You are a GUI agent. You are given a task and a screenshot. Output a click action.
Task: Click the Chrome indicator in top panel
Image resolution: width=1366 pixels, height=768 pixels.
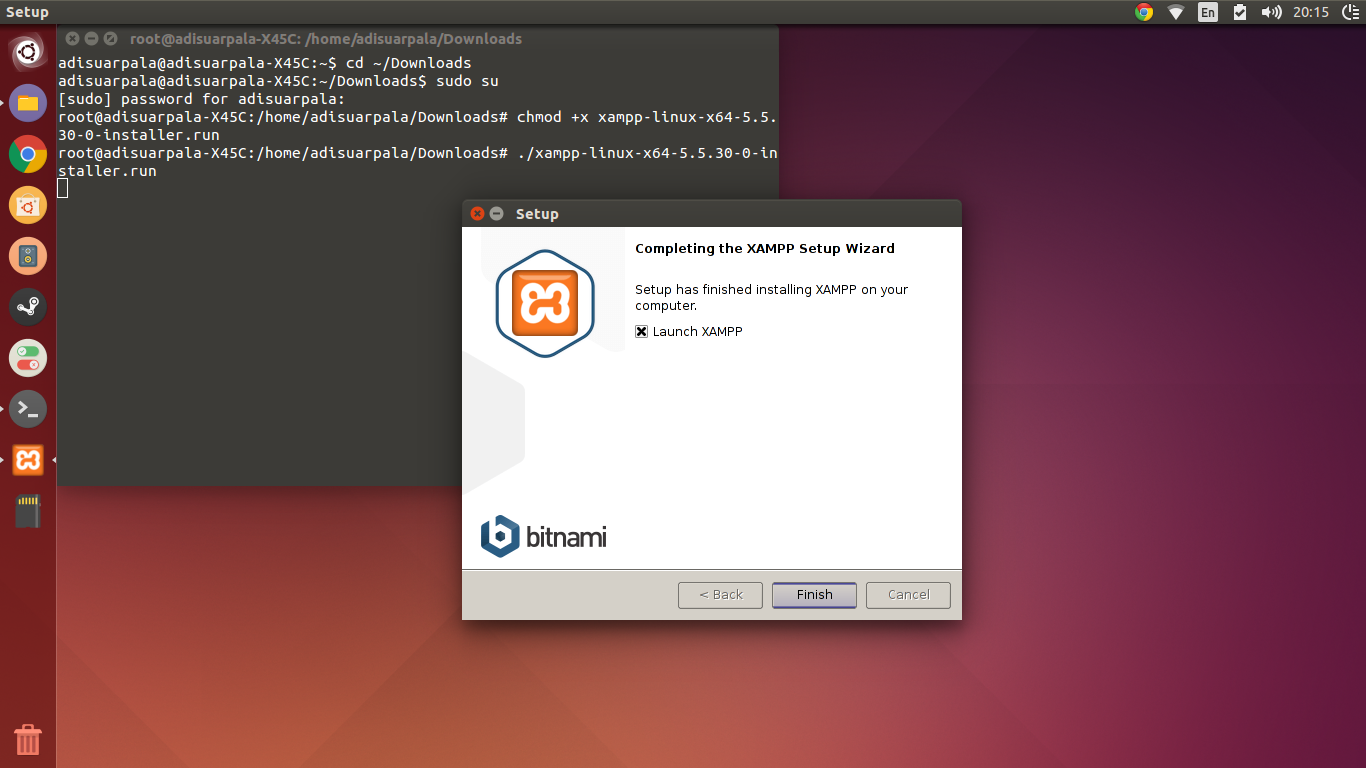[x=1144, y=12]
